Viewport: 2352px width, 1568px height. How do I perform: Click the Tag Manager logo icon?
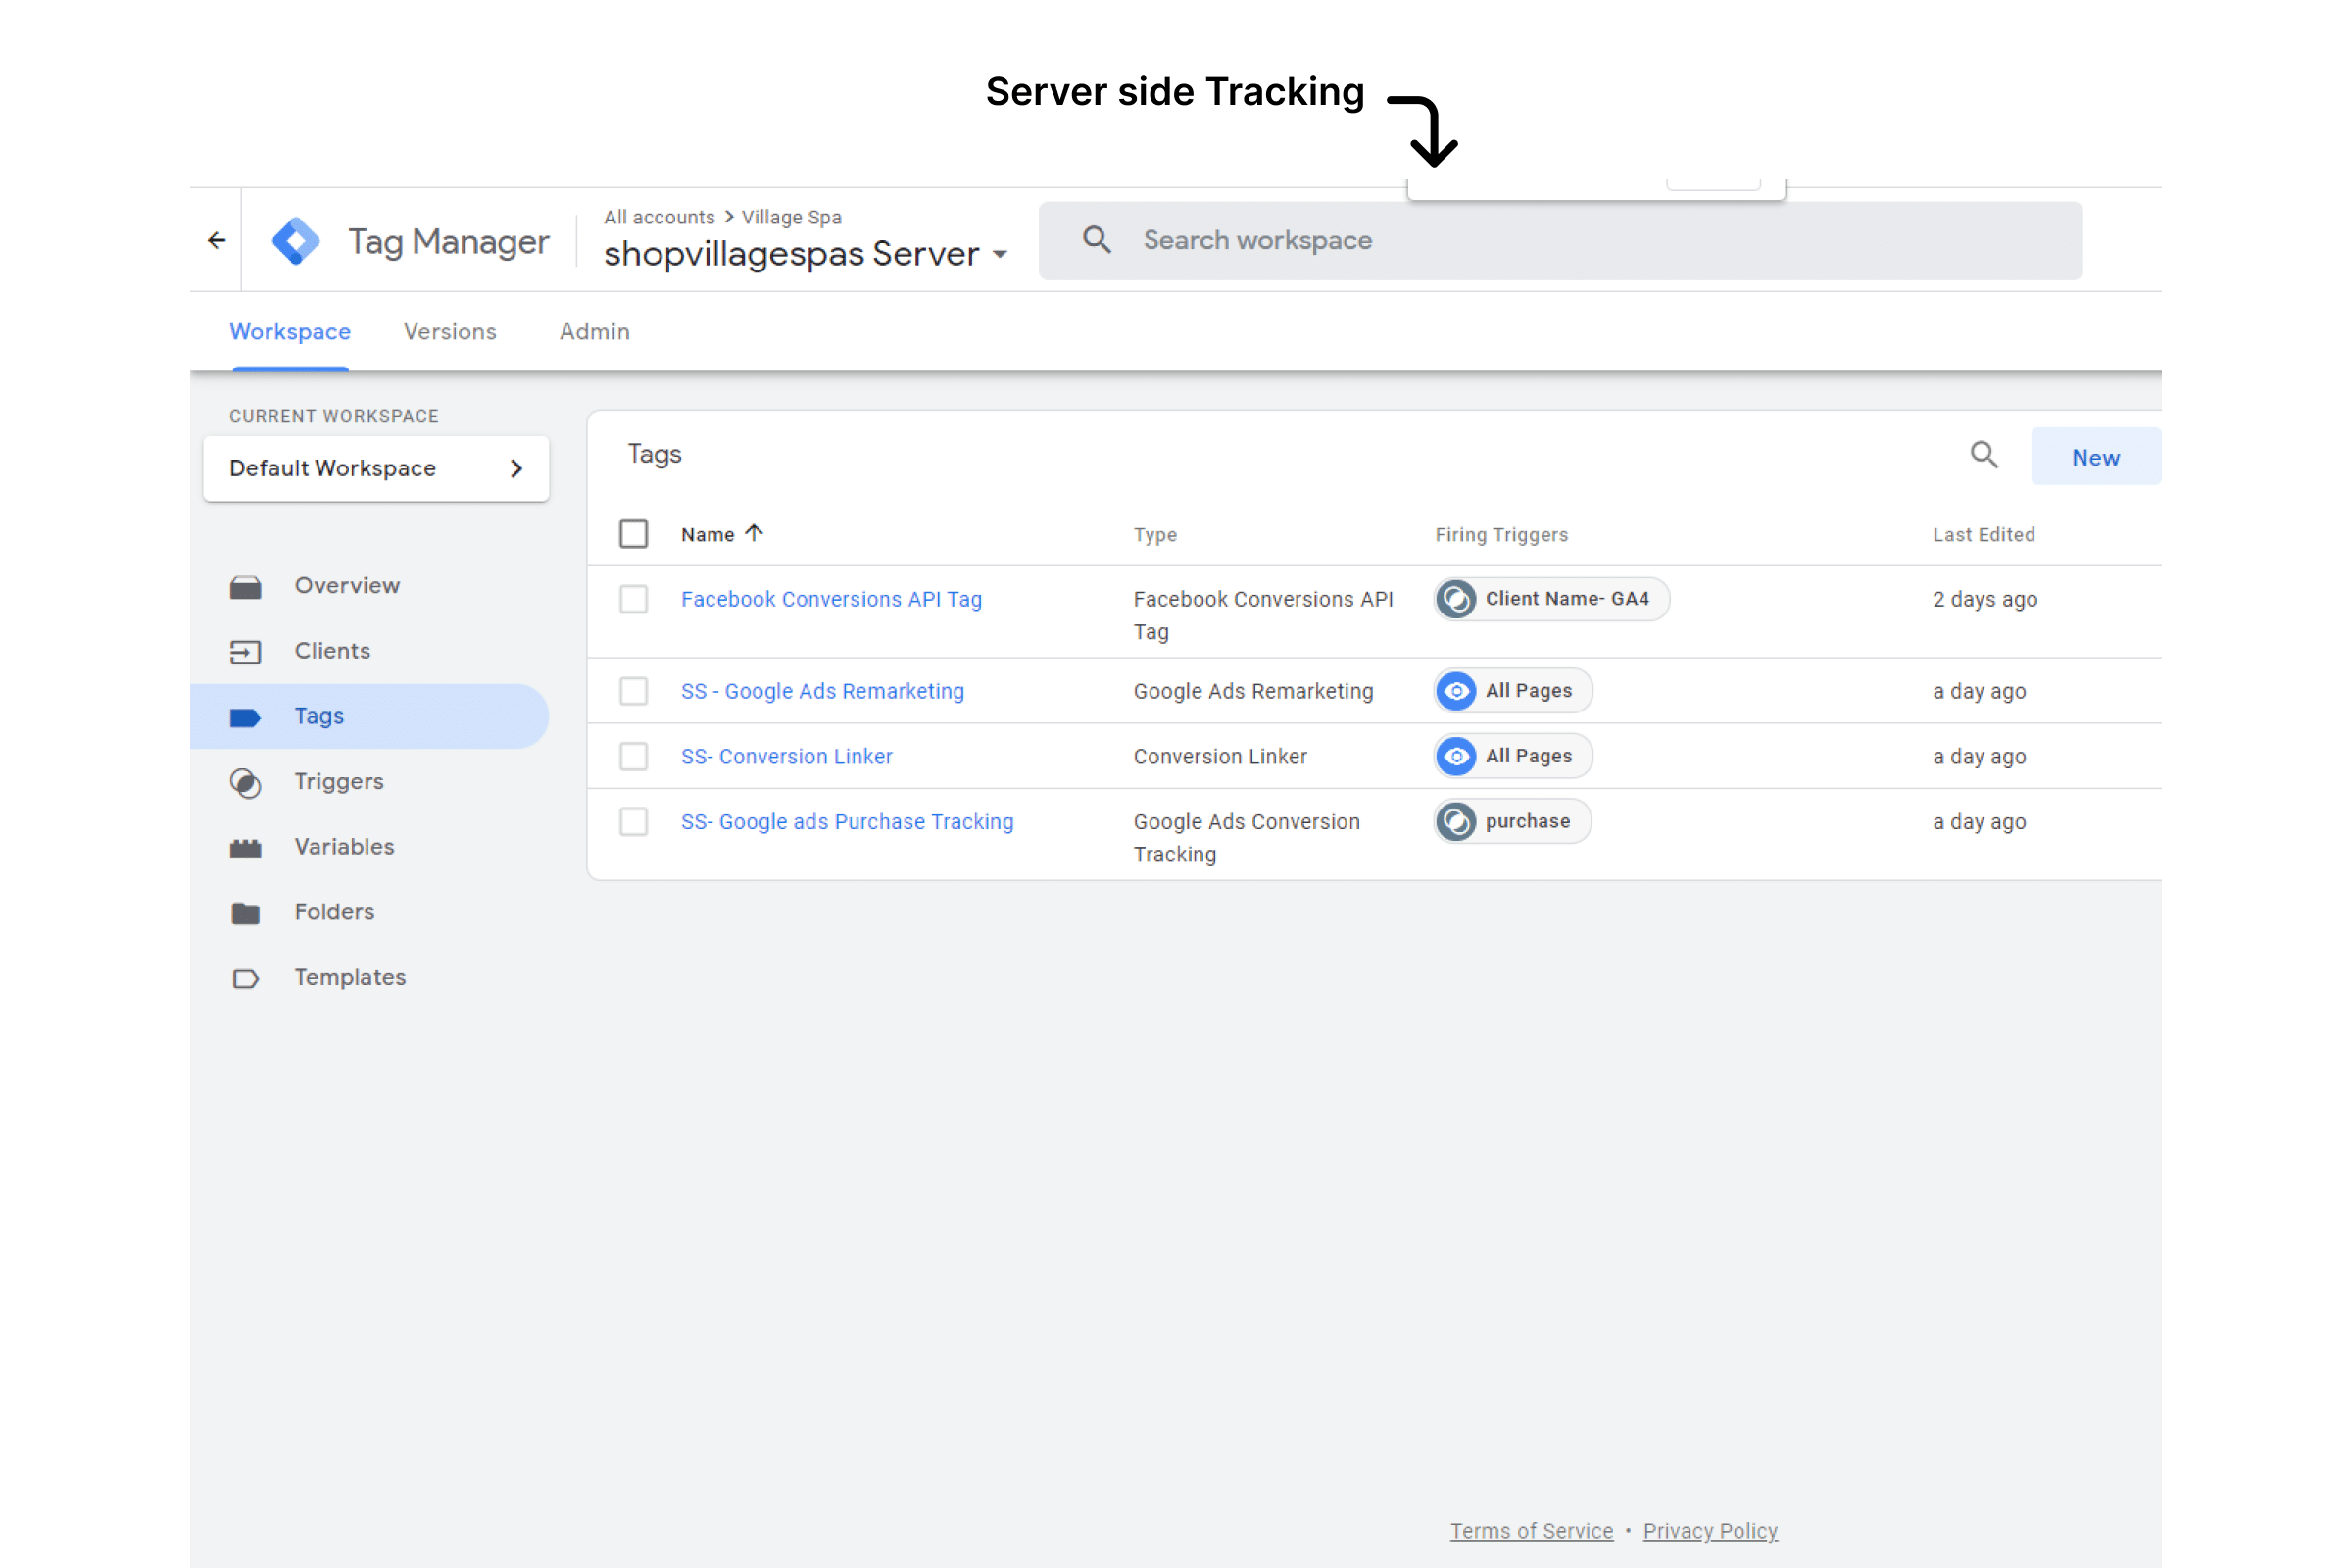296,241
